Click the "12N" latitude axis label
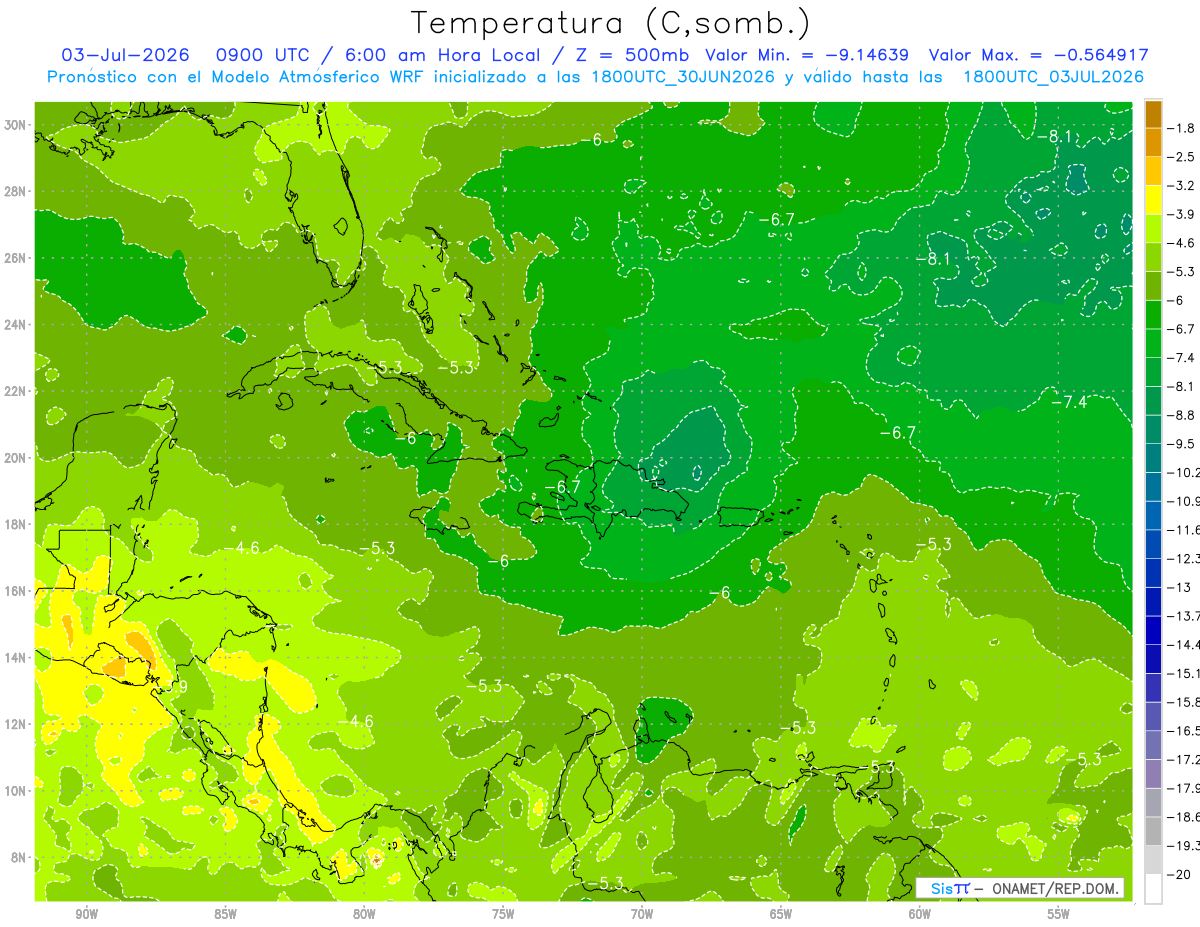1200x927 pixels. coord(15,724)
